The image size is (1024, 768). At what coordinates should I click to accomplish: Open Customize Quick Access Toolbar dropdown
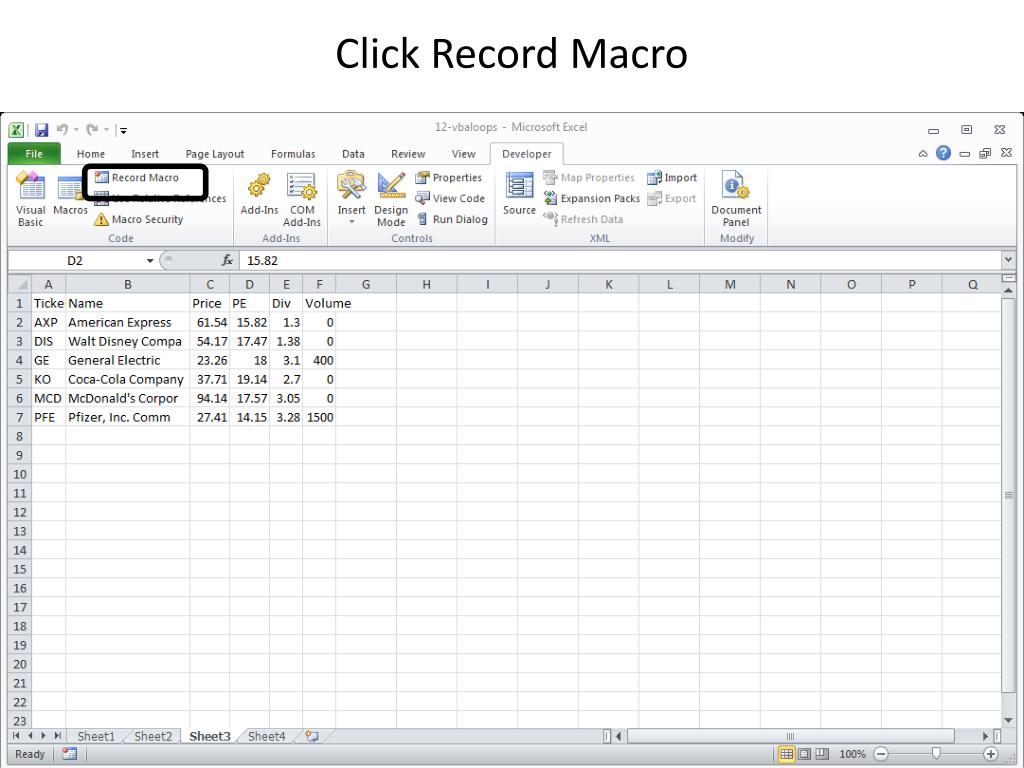coord(123,130)
